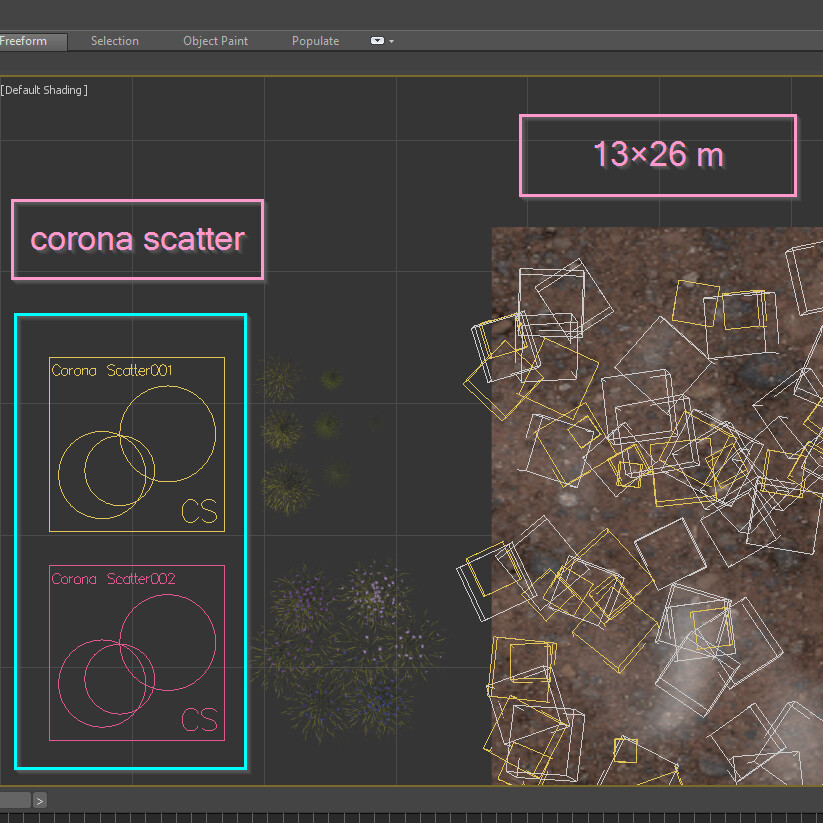Go to the Populate tab
The height and width of the screenshot is (823, 823).
tap(315, 41)
